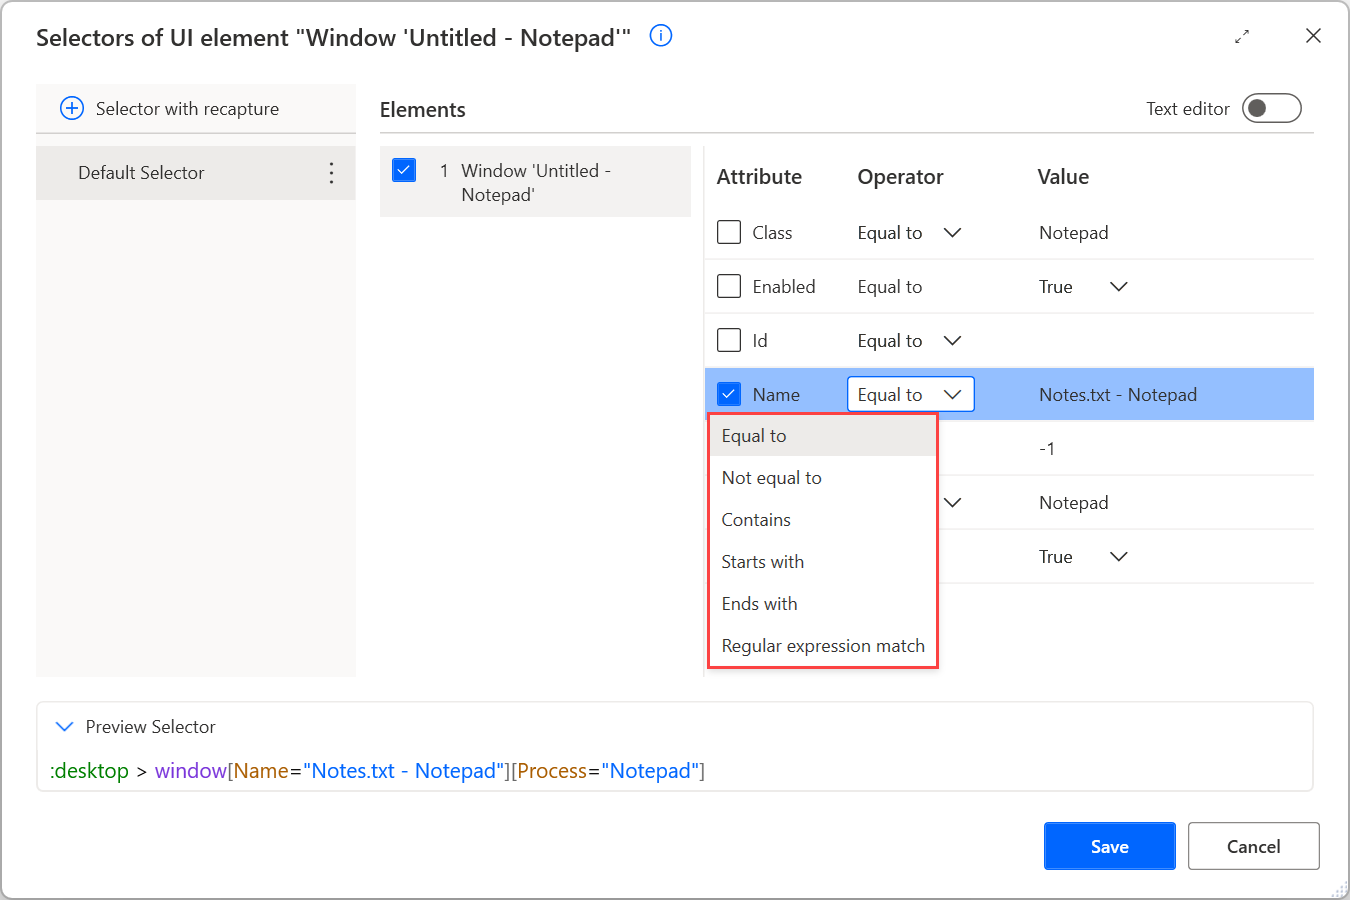
Task: Enable the Class attribute checkbox
Action: coord(729,233)
